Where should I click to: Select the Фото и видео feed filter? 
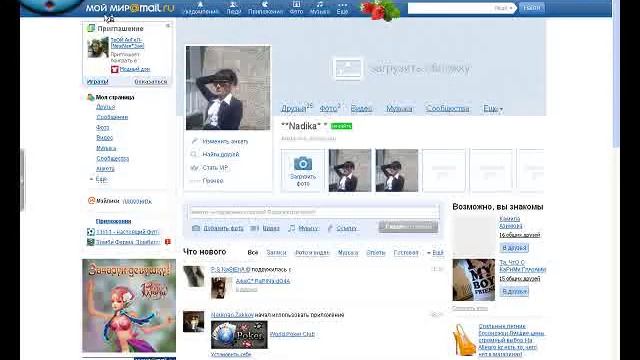point(312,253)
